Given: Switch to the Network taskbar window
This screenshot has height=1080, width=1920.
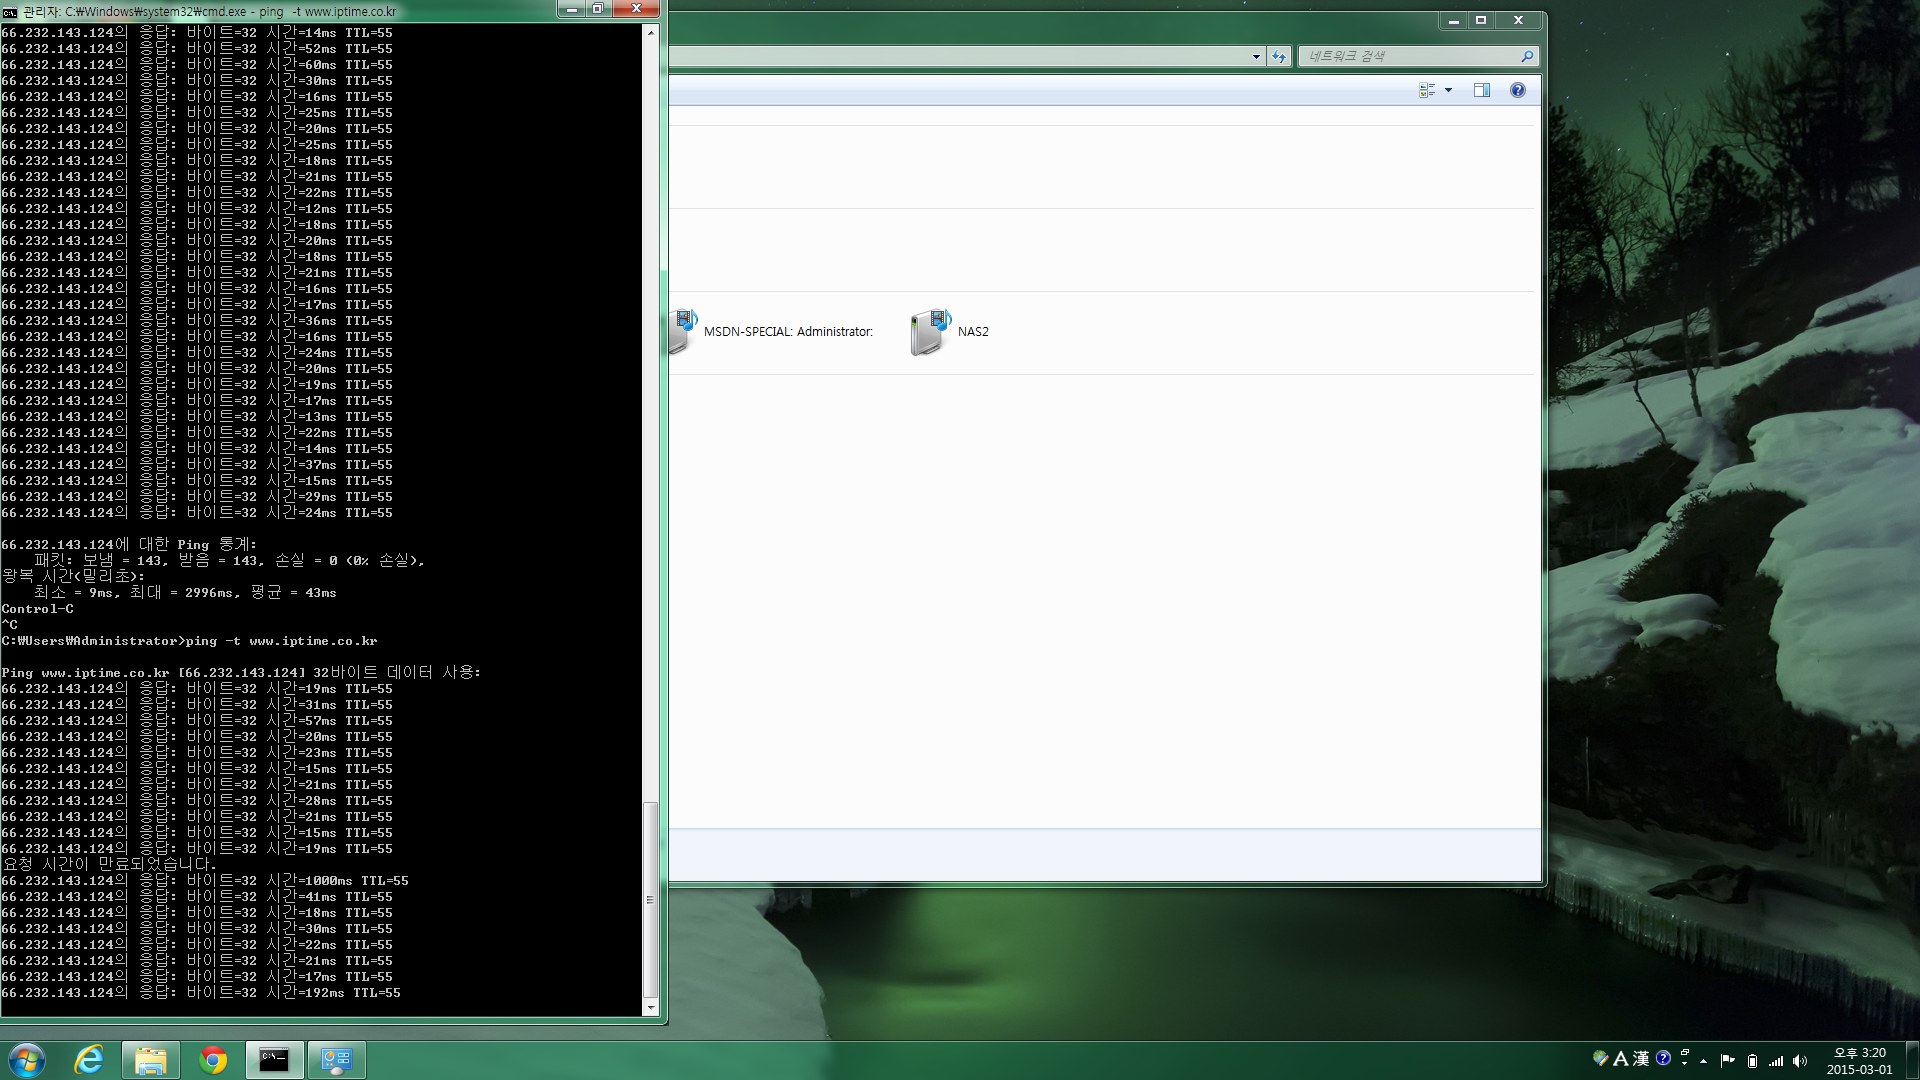Looking at the screenshot, I should (x=336, y=1060).
